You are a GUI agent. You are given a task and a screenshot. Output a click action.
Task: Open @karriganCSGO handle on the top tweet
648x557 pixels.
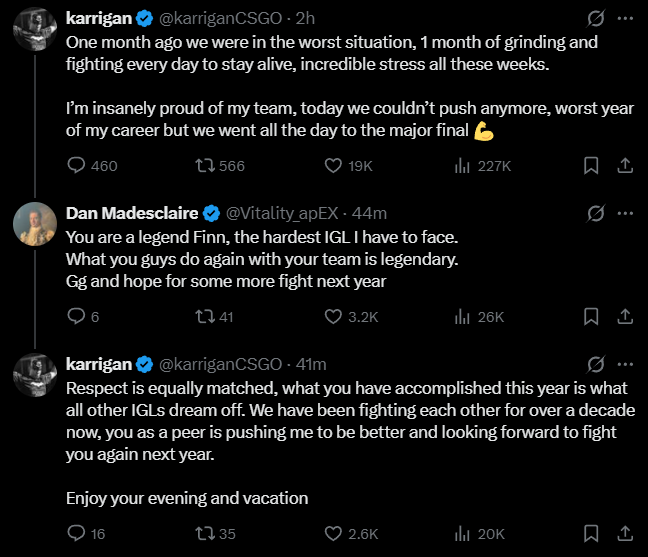click(220, 18)
